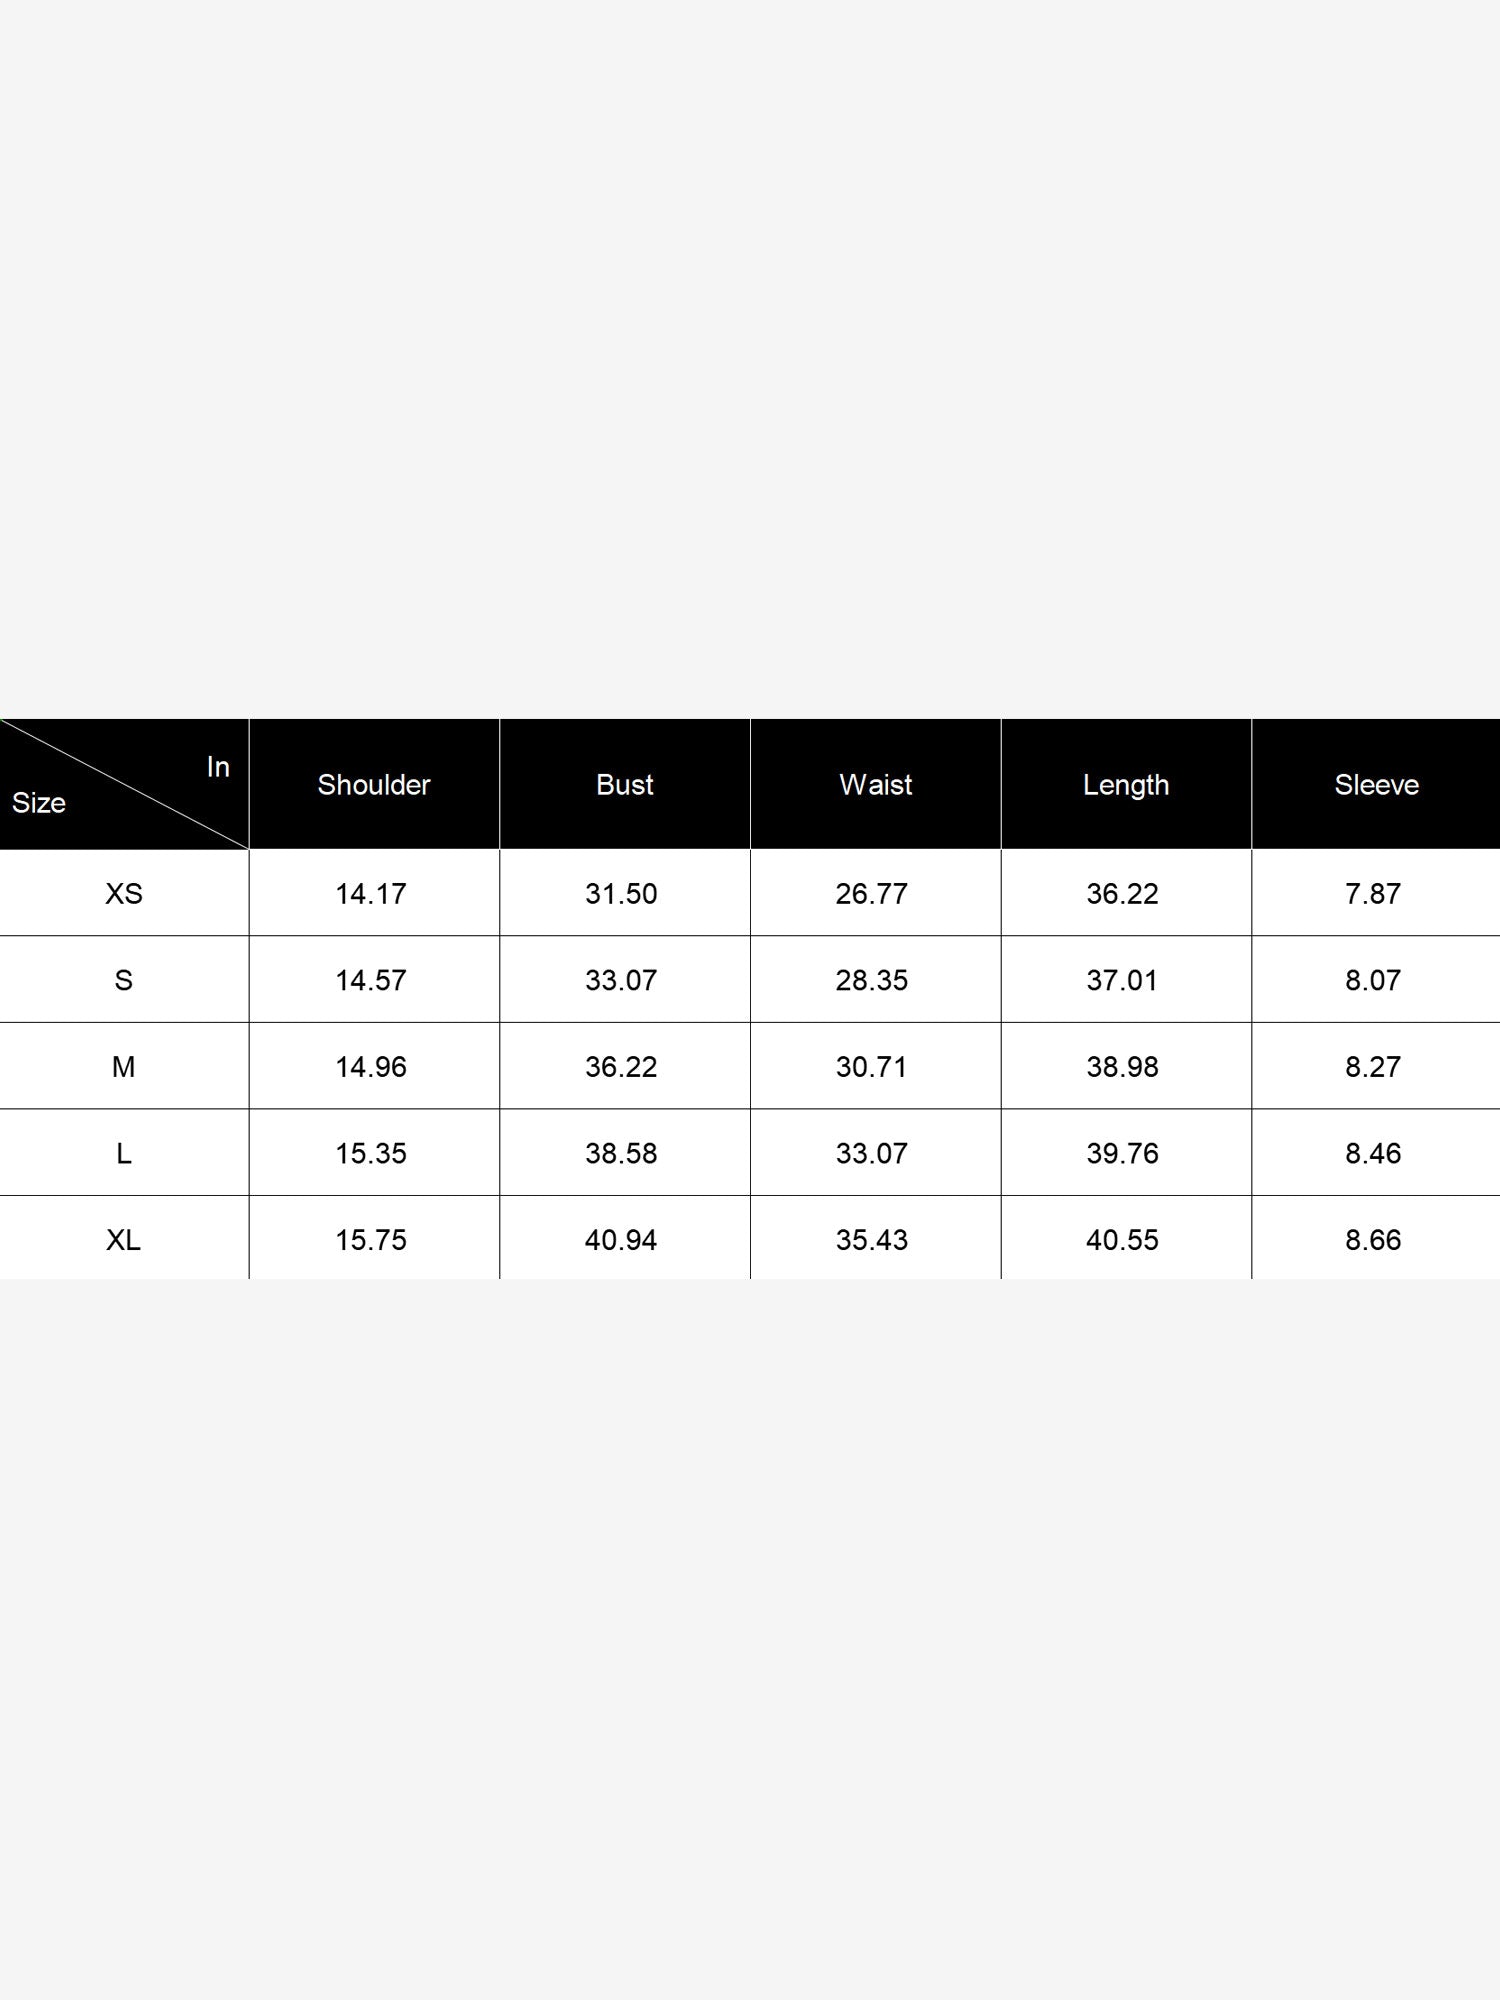The height and width of the screenshot is (2000, 1500).
Task: Click M waist value 30.71
Action: (872, 1067)
